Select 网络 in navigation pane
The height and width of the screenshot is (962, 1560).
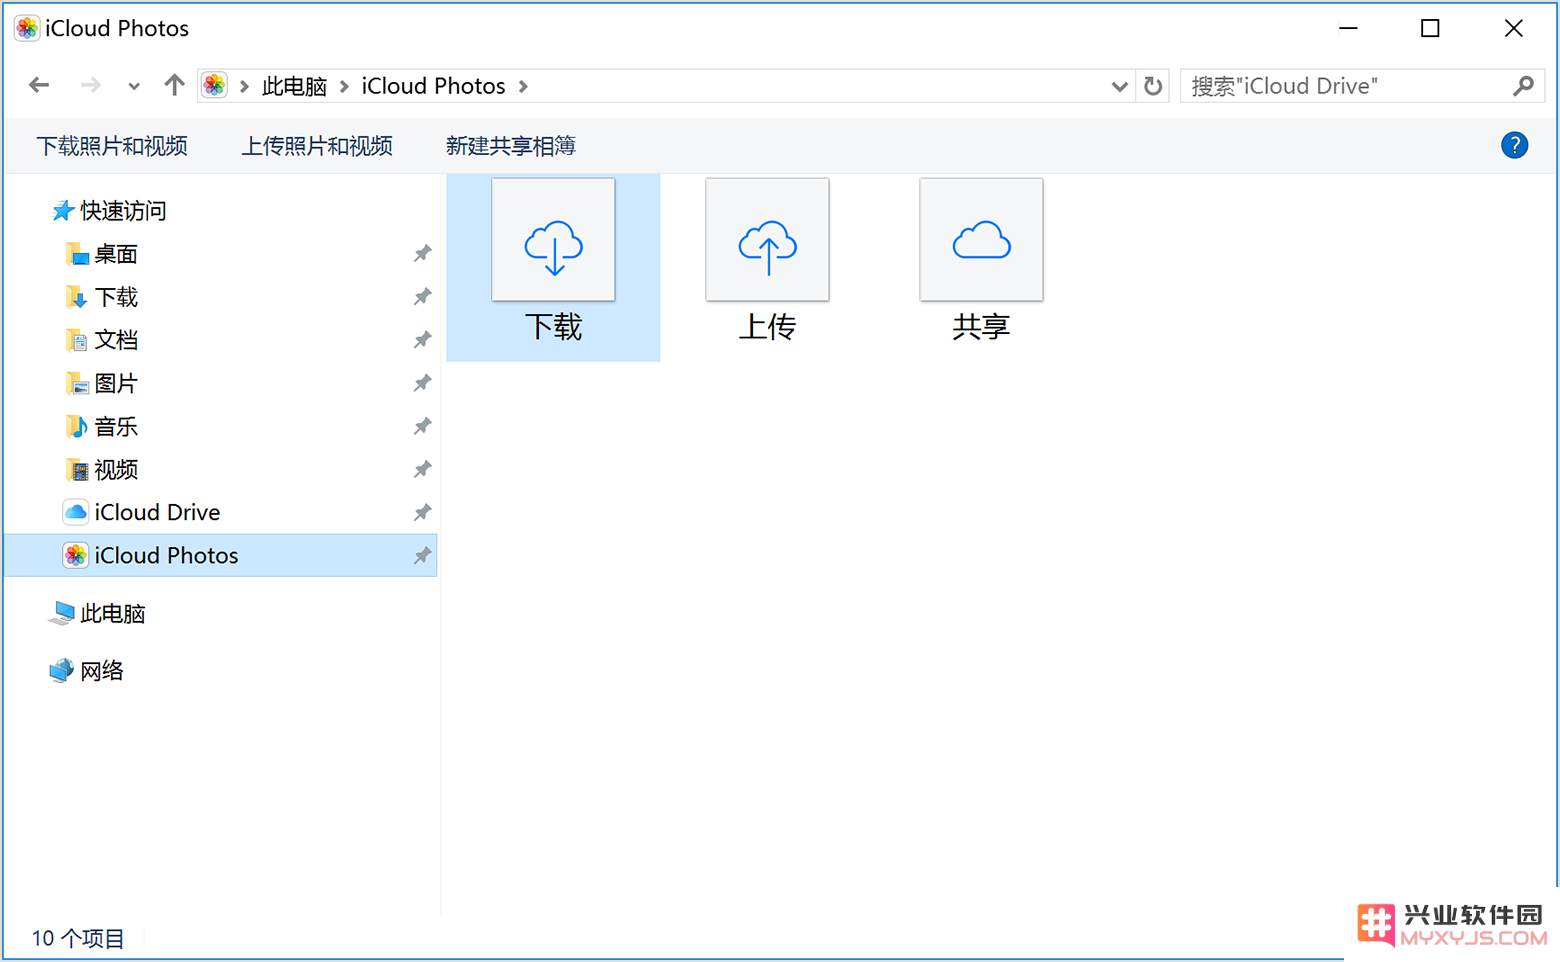coord(102,671)
